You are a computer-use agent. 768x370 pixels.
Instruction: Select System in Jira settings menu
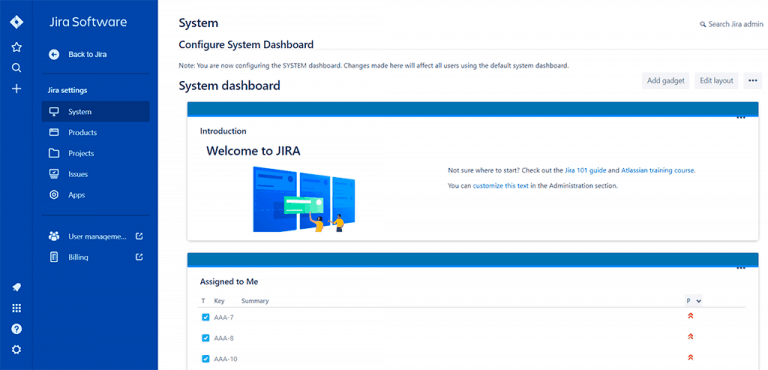[x=96, y=112]
